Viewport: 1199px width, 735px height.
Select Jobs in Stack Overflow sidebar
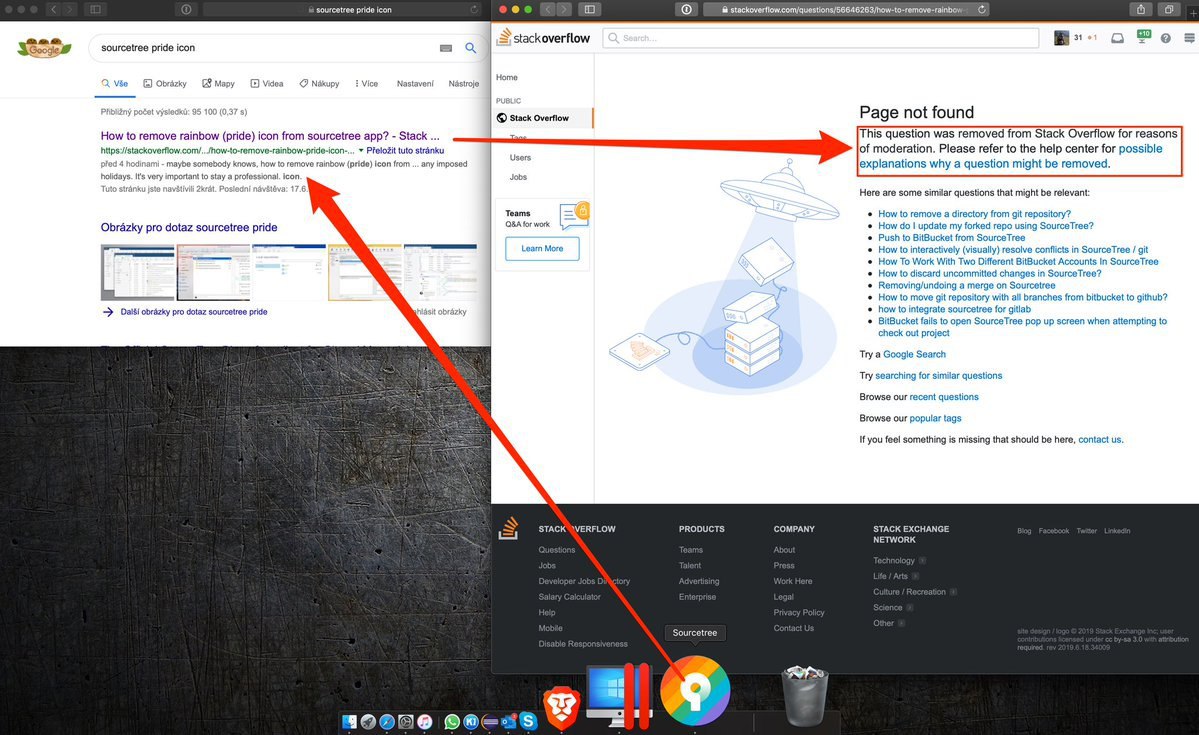[518, 177]
